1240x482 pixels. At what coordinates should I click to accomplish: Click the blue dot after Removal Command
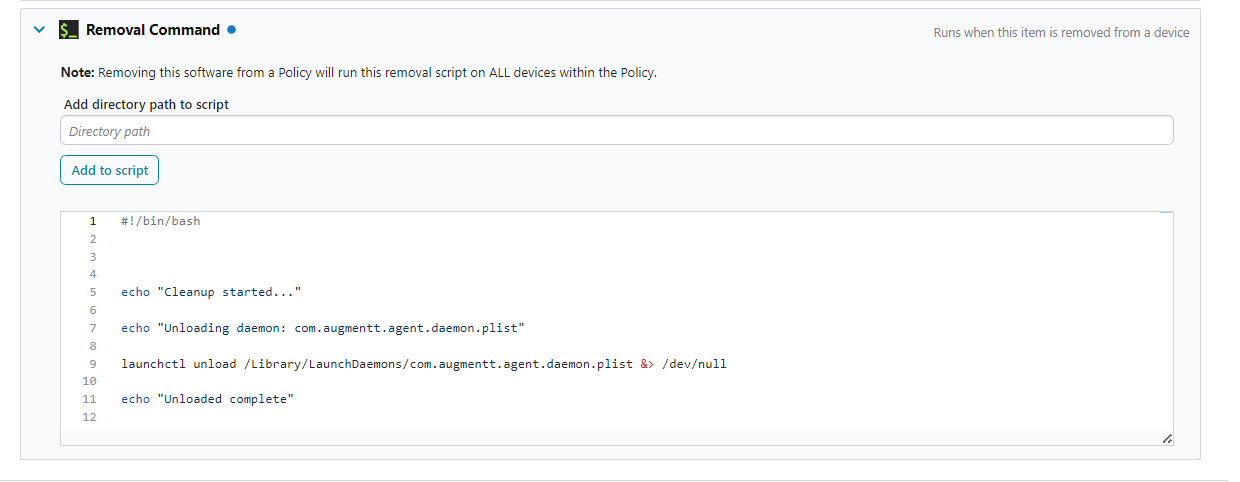click(231, 30)
